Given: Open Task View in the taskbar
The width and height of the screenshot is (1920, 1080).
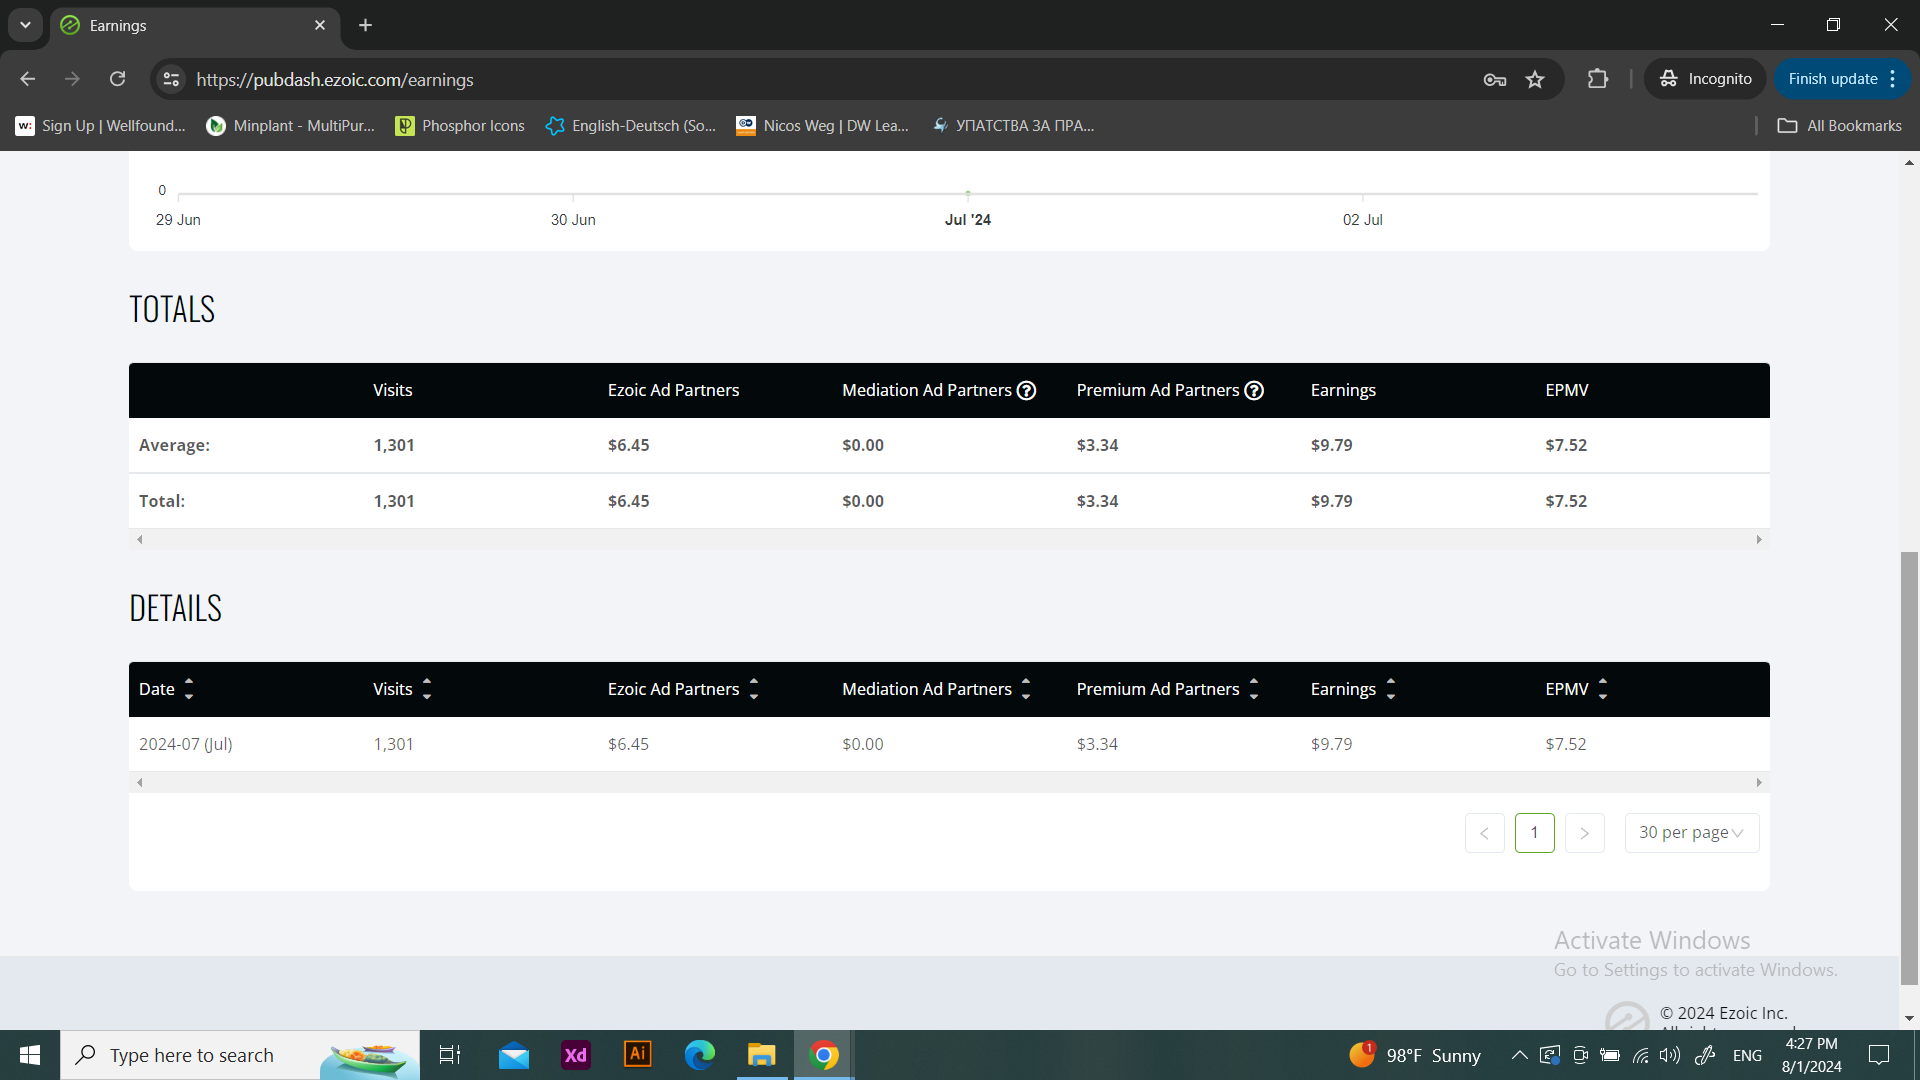Looking at the screenshot, I should tap(450, 1055).
